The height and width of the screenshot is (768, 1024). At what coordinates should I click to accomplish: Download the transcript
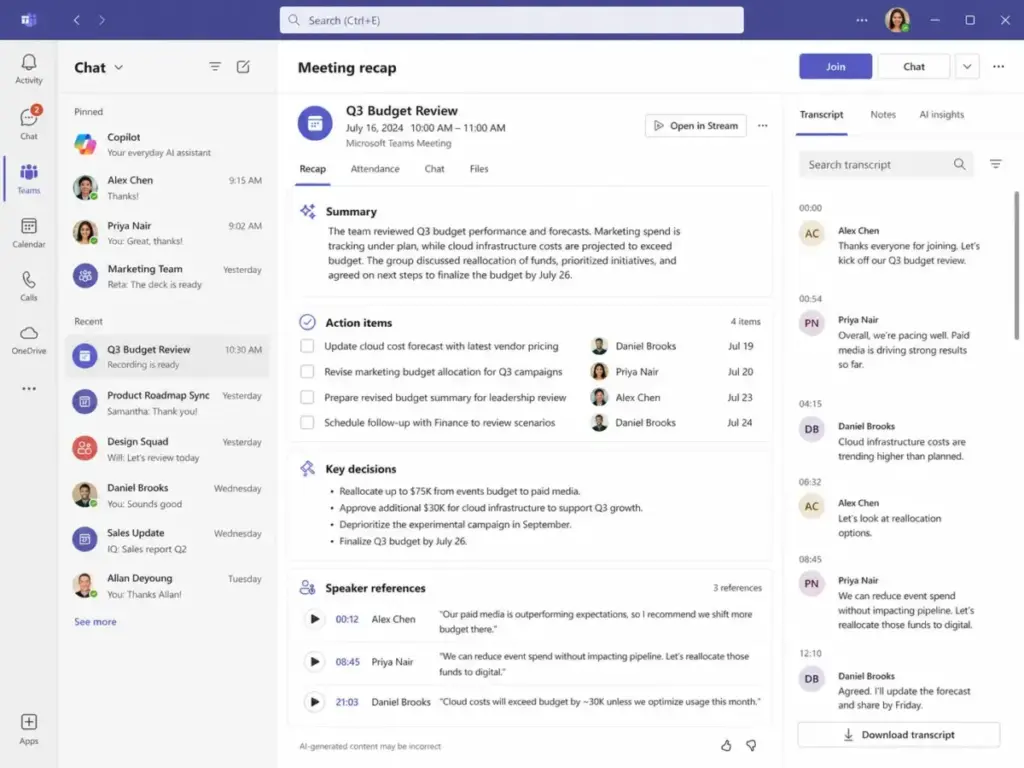pos(899,735)
